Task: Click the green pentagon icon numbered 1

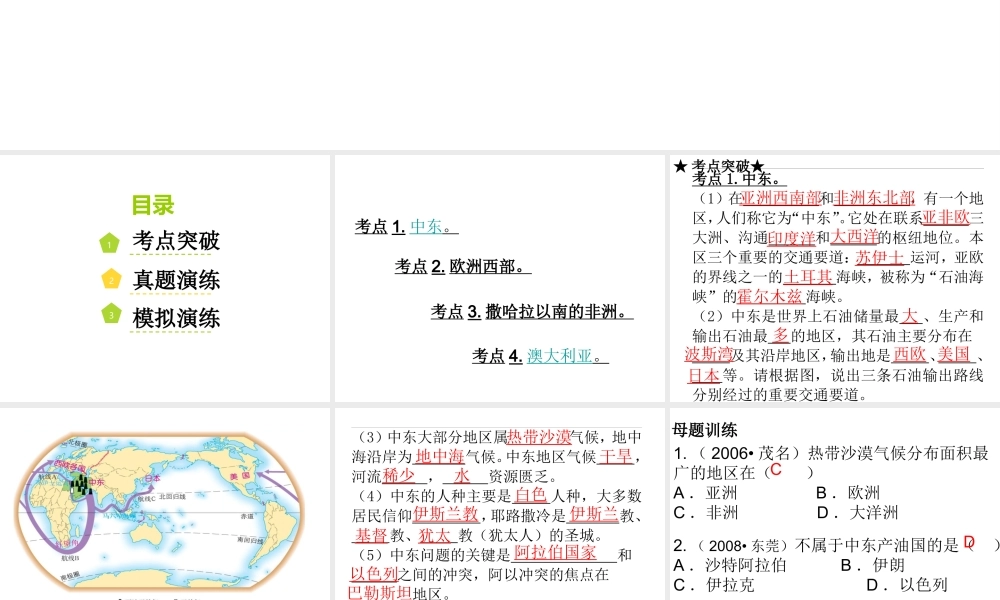Action: 110,243
